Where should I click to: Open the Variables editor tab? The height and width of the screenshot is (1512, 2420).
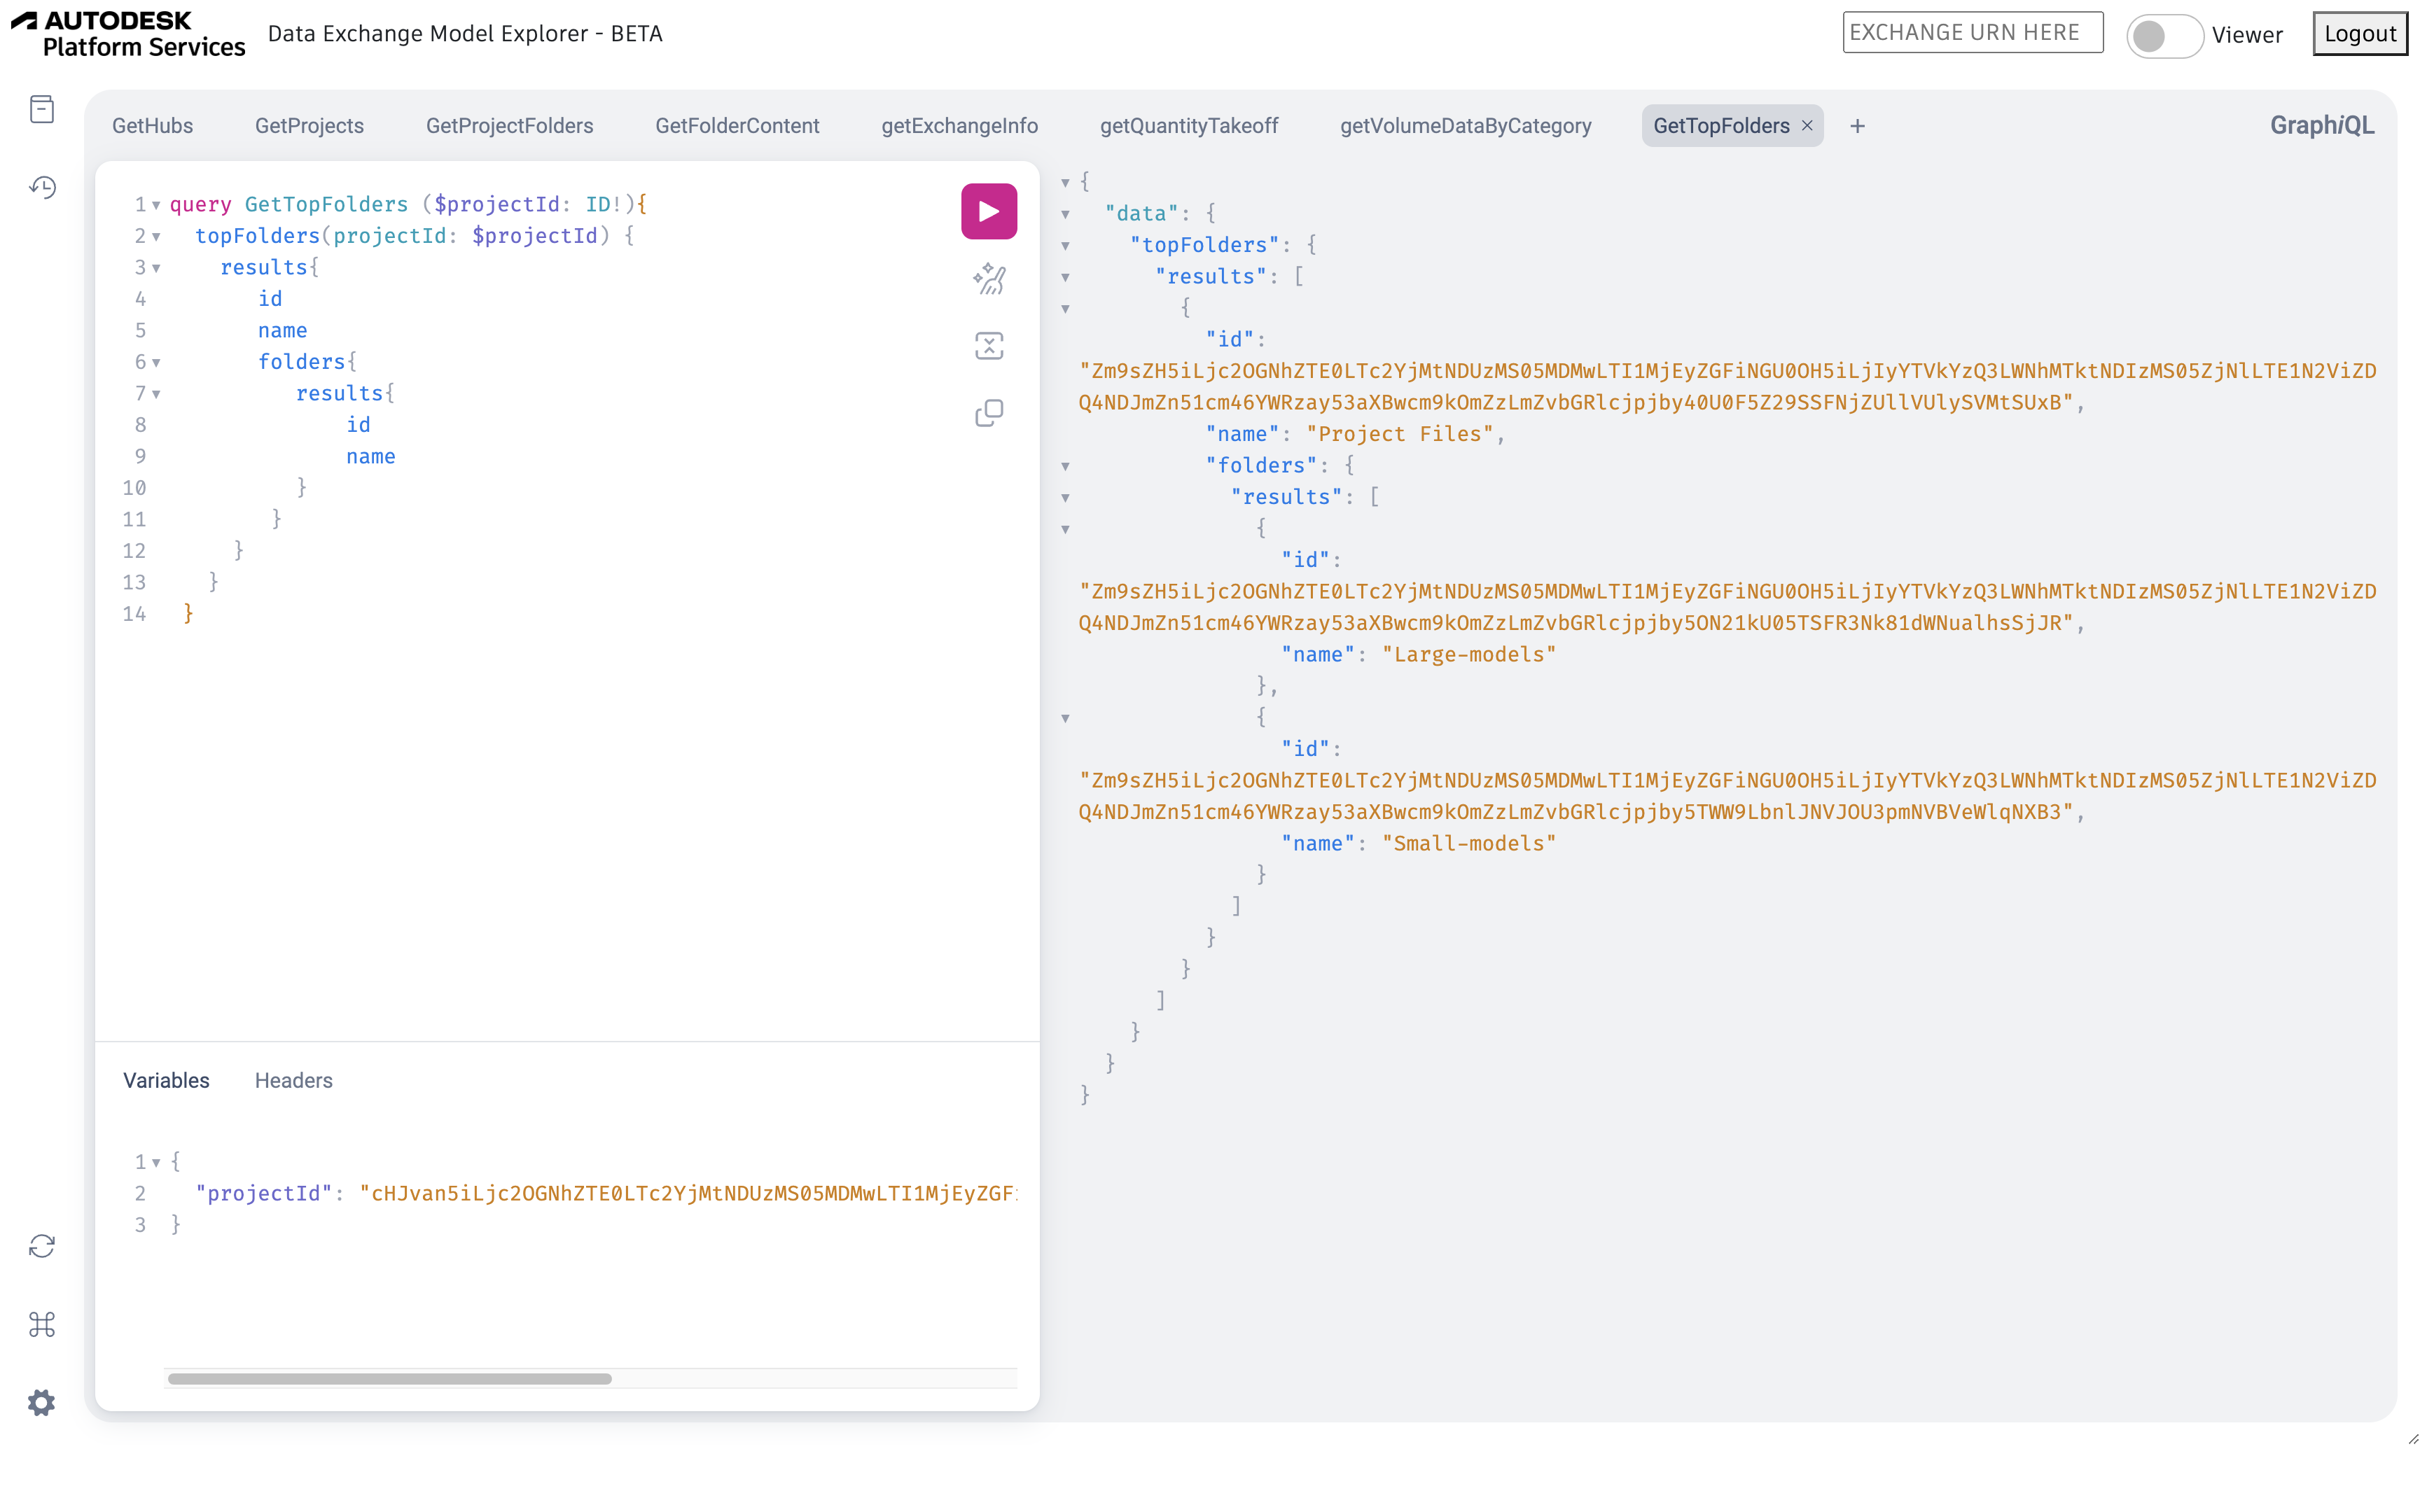pyautogui.click(x=166, y=1080)
